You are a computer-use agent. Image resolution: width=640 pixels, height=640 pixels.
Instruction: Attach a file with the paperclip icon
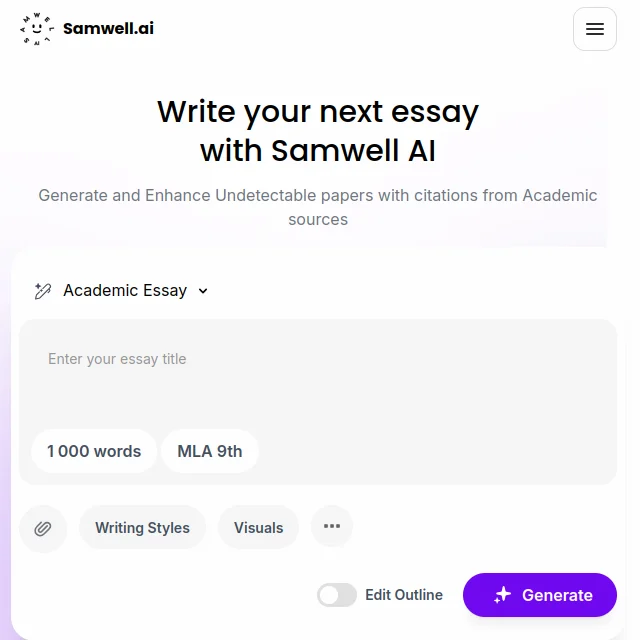[43, 529]
